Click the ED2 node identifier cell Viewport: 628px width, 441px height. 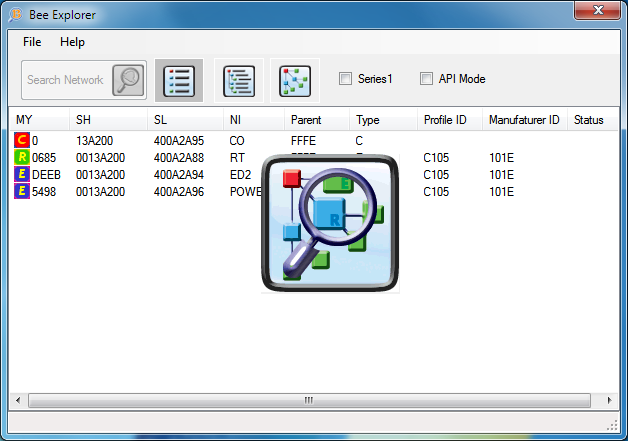(240, 175)
